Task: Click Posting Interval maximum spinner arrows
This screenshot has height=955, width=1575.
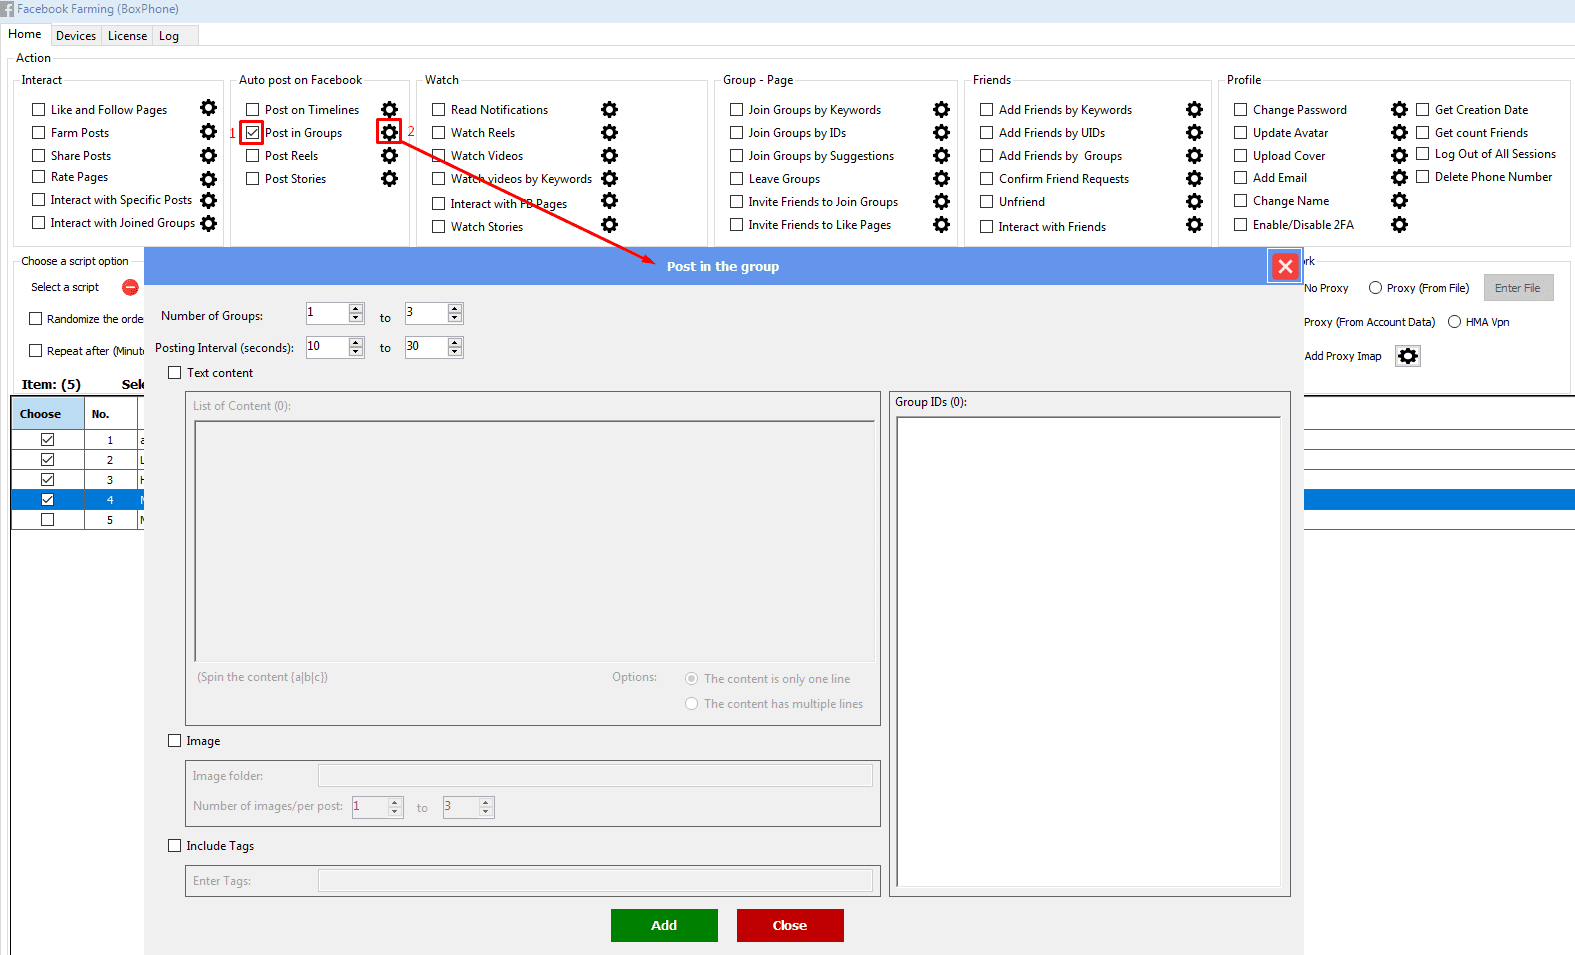Action: 455,347
